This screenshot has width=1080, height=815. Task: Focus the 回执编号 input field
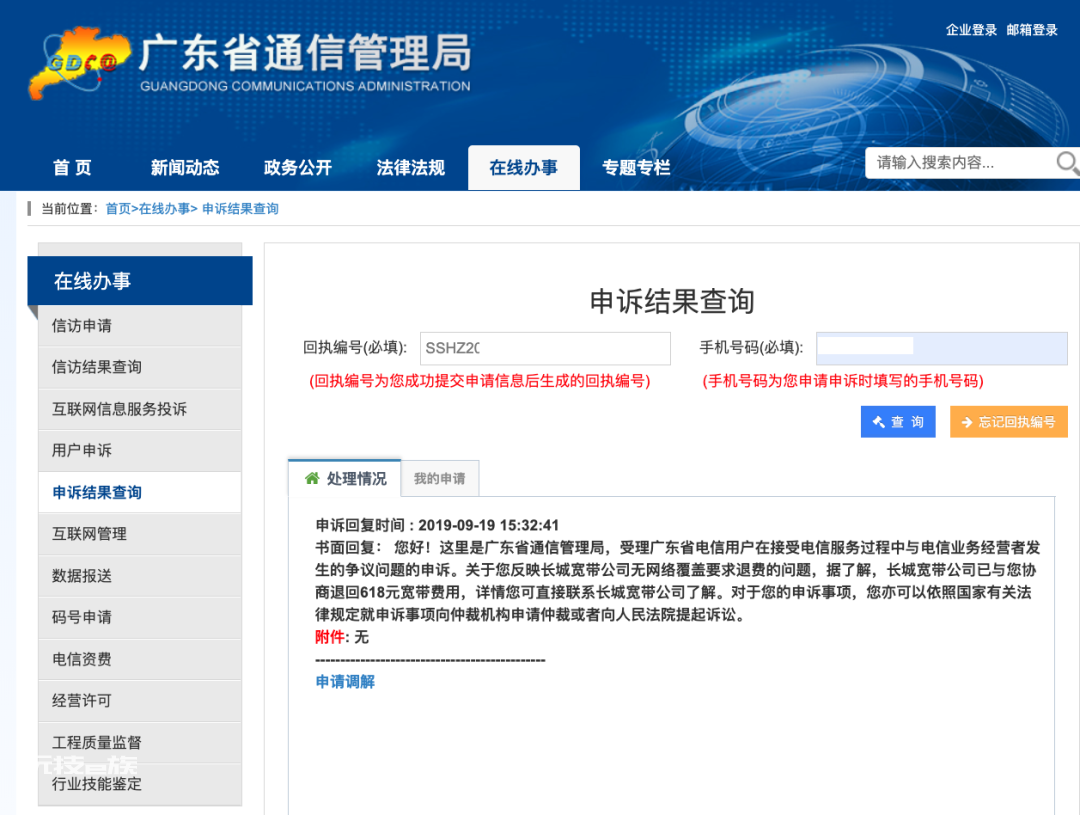coord(545,348)
